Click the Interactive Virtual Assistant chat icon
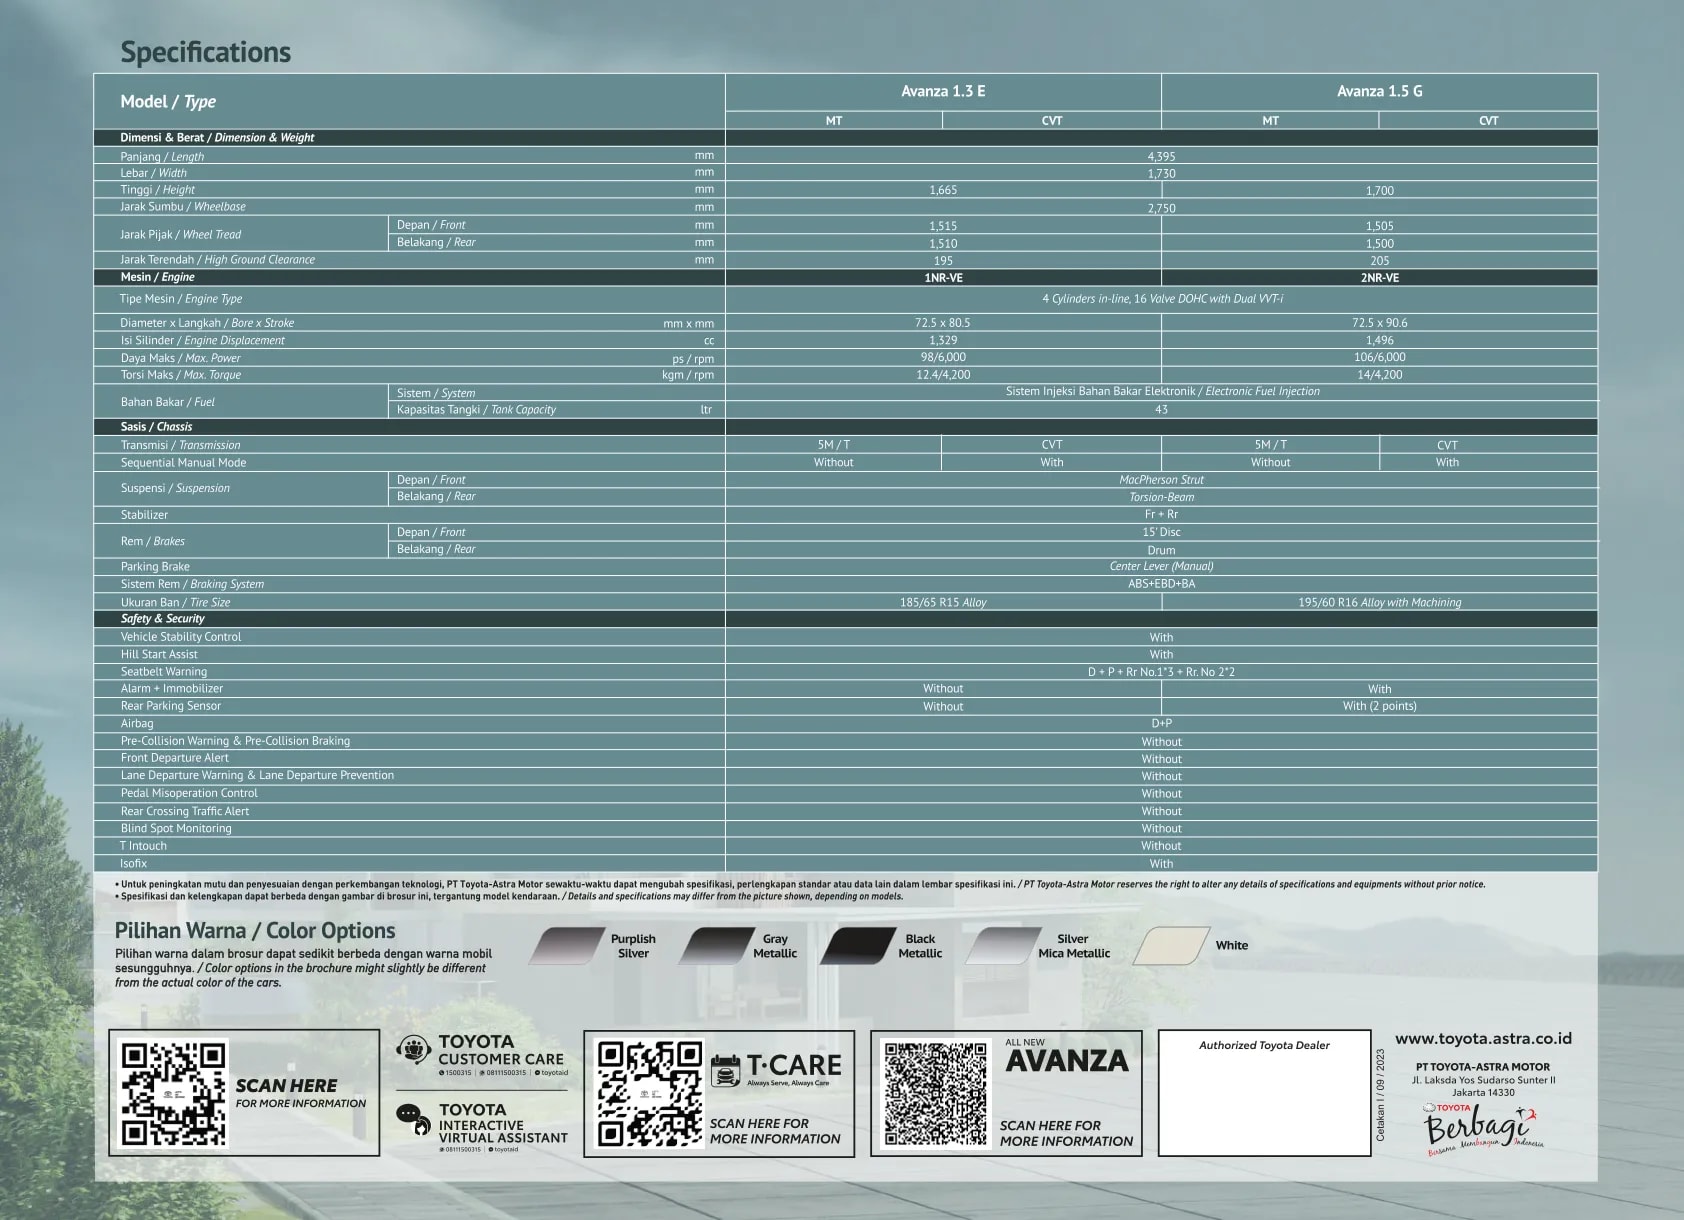The image size is (1684, 1220). click(x=414, y=1119)
